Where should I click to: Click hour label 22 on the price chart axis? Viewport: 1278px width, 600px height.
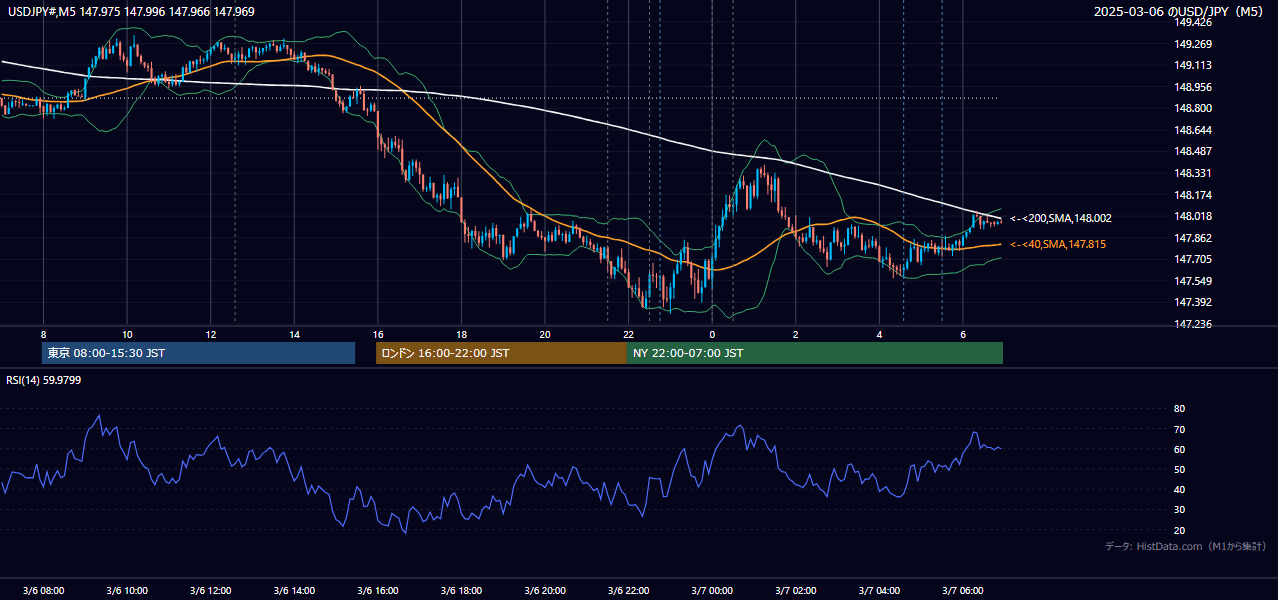tap(628, 334)
